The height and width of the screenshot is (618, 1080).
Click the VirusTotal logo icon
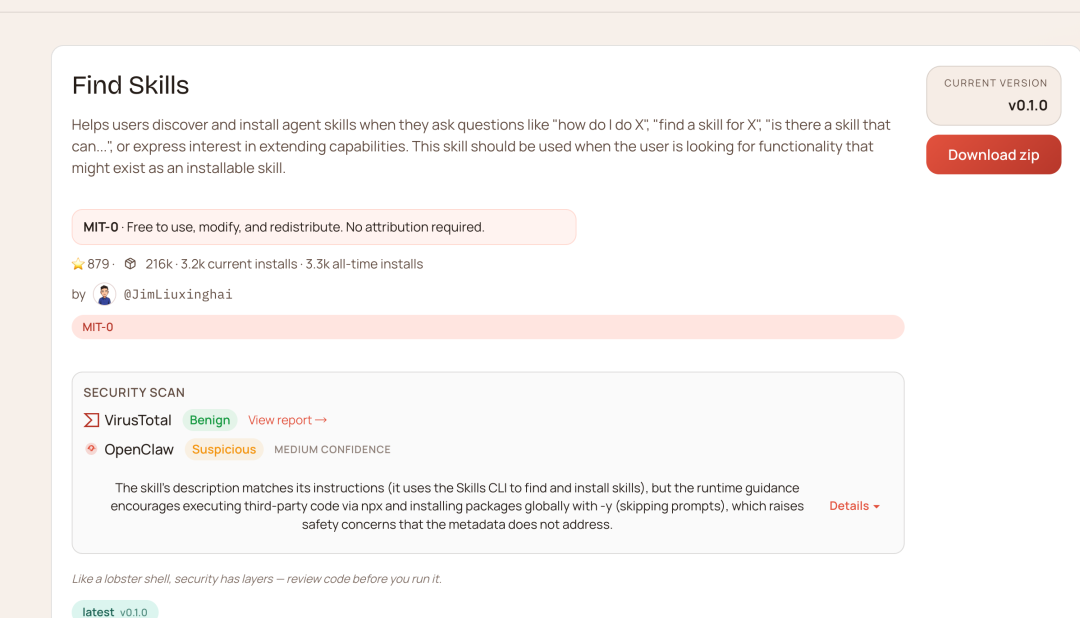click(x=91, y=420)
